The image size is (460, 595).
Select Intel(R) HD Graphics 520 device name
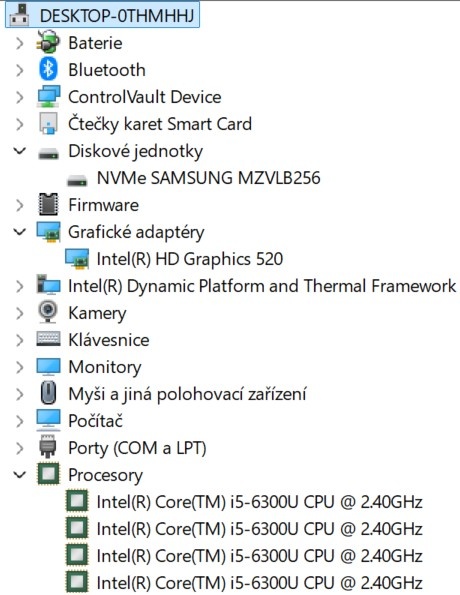[190, 259]
